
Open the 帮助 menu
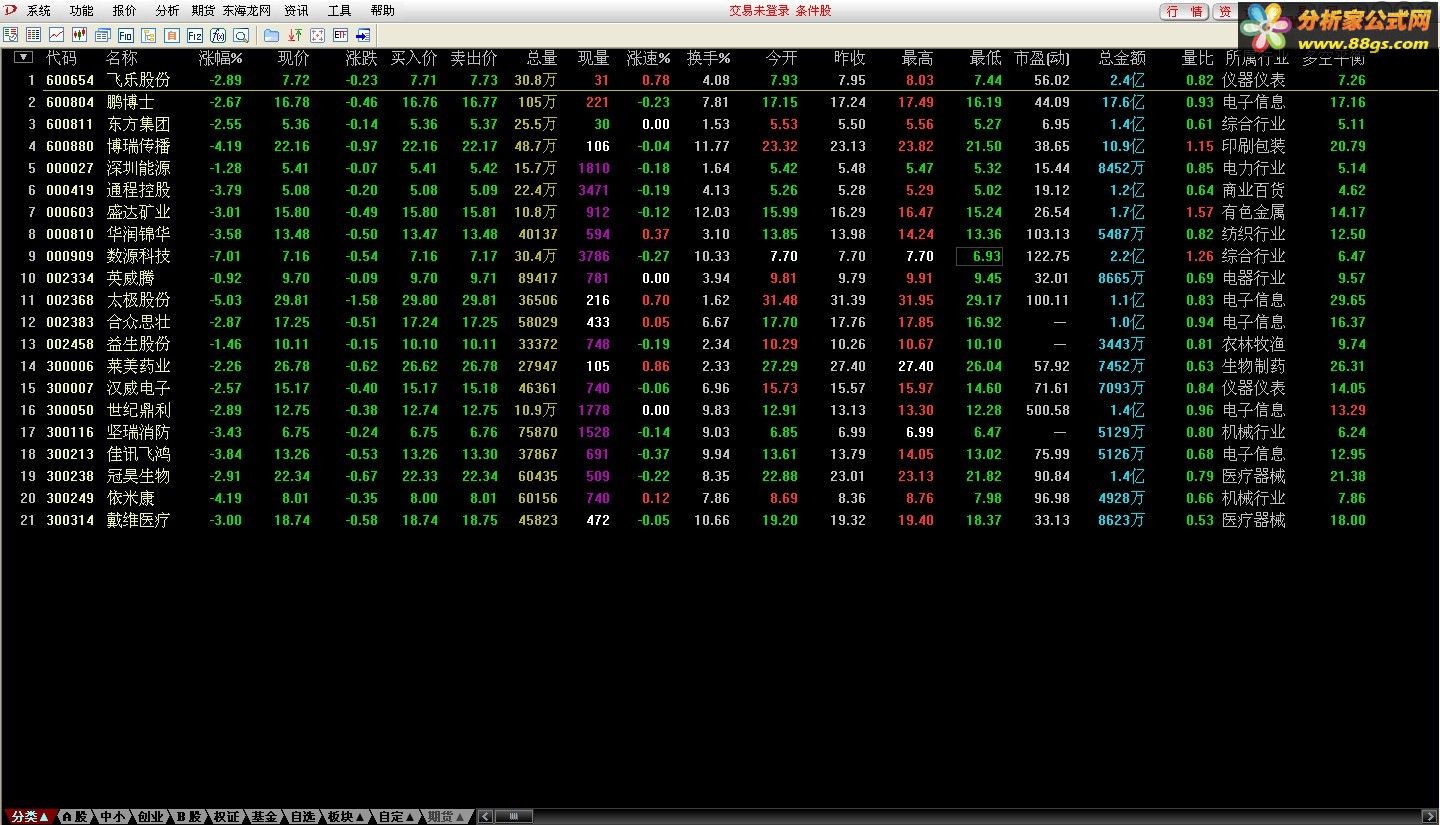(x=382, y=11)
